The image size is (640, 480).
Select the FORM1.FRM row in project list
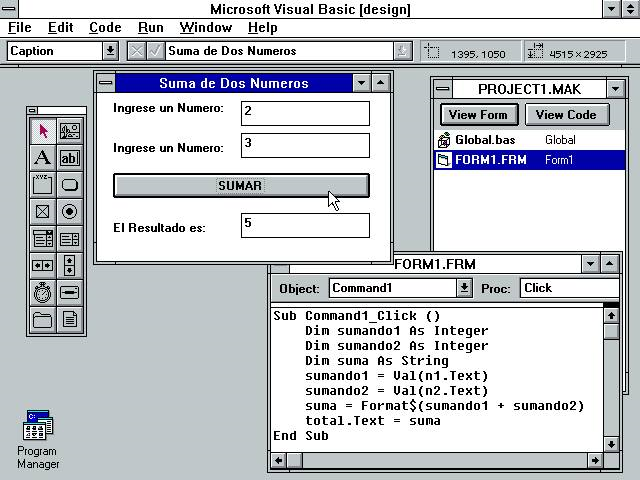point(529,160)
